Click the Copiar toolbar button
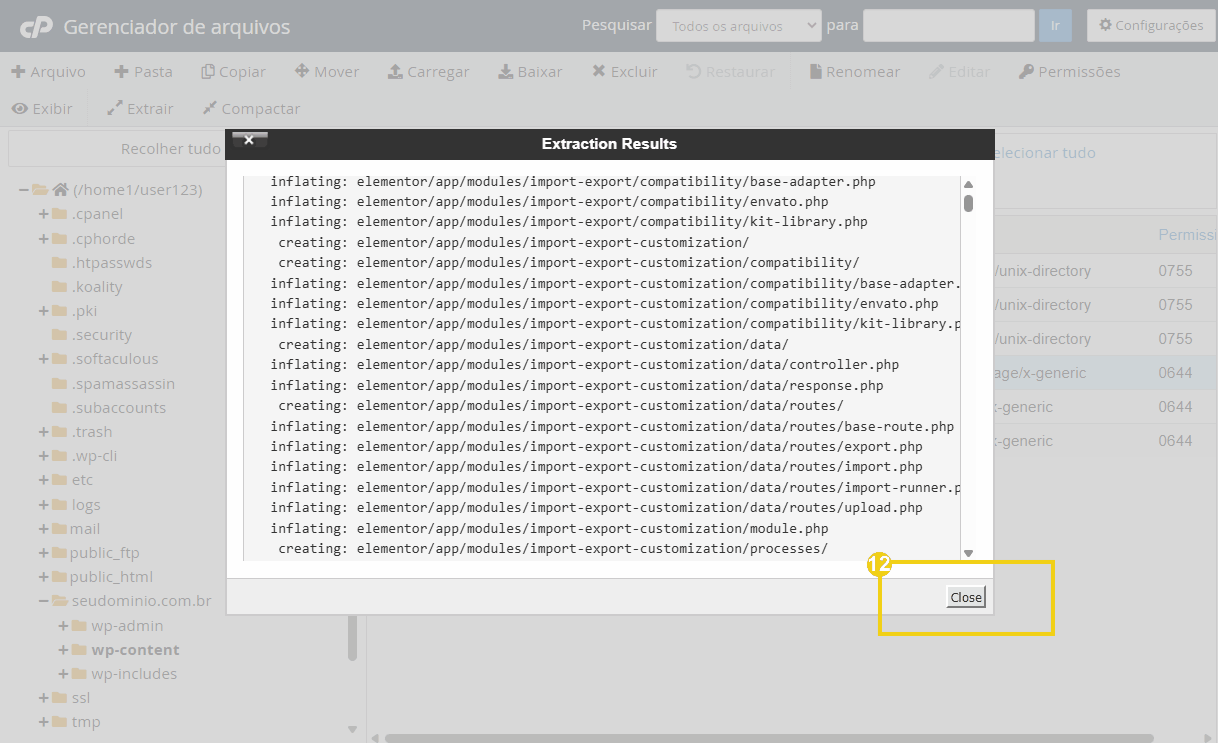 233,72
